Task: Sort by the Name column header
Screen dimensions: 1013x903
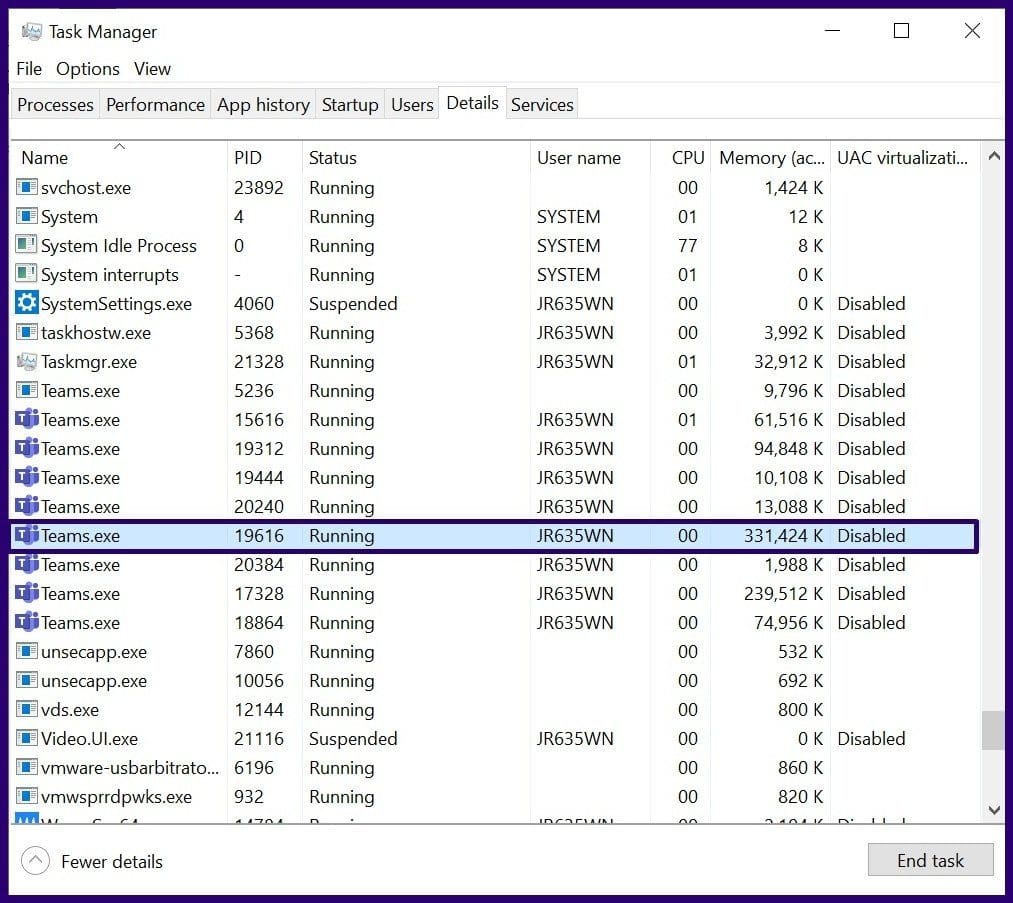Action: point(119,158)
